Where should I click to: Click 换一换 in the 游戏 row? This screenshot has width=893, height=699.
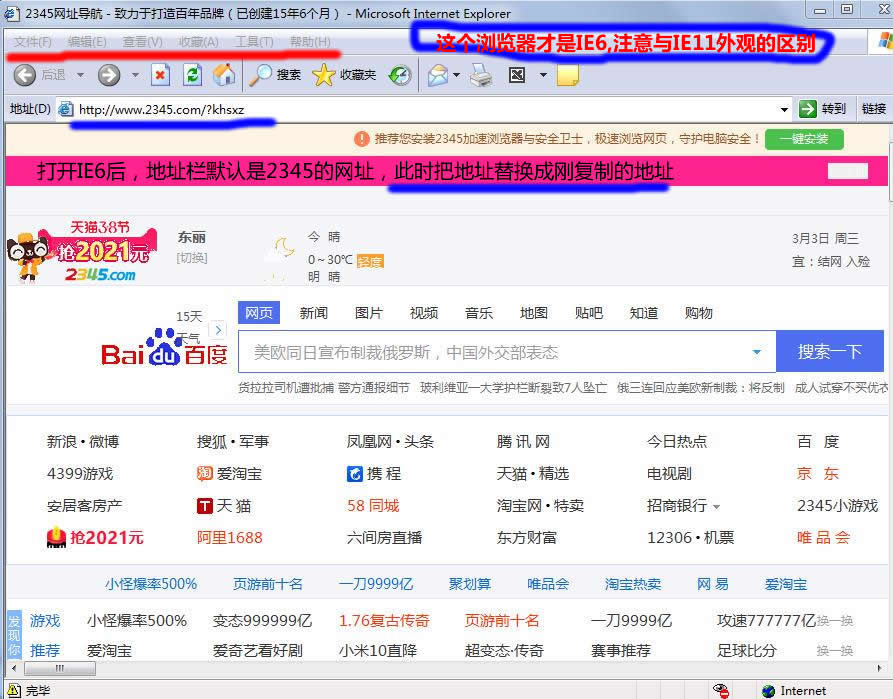(x=835, y=621)
